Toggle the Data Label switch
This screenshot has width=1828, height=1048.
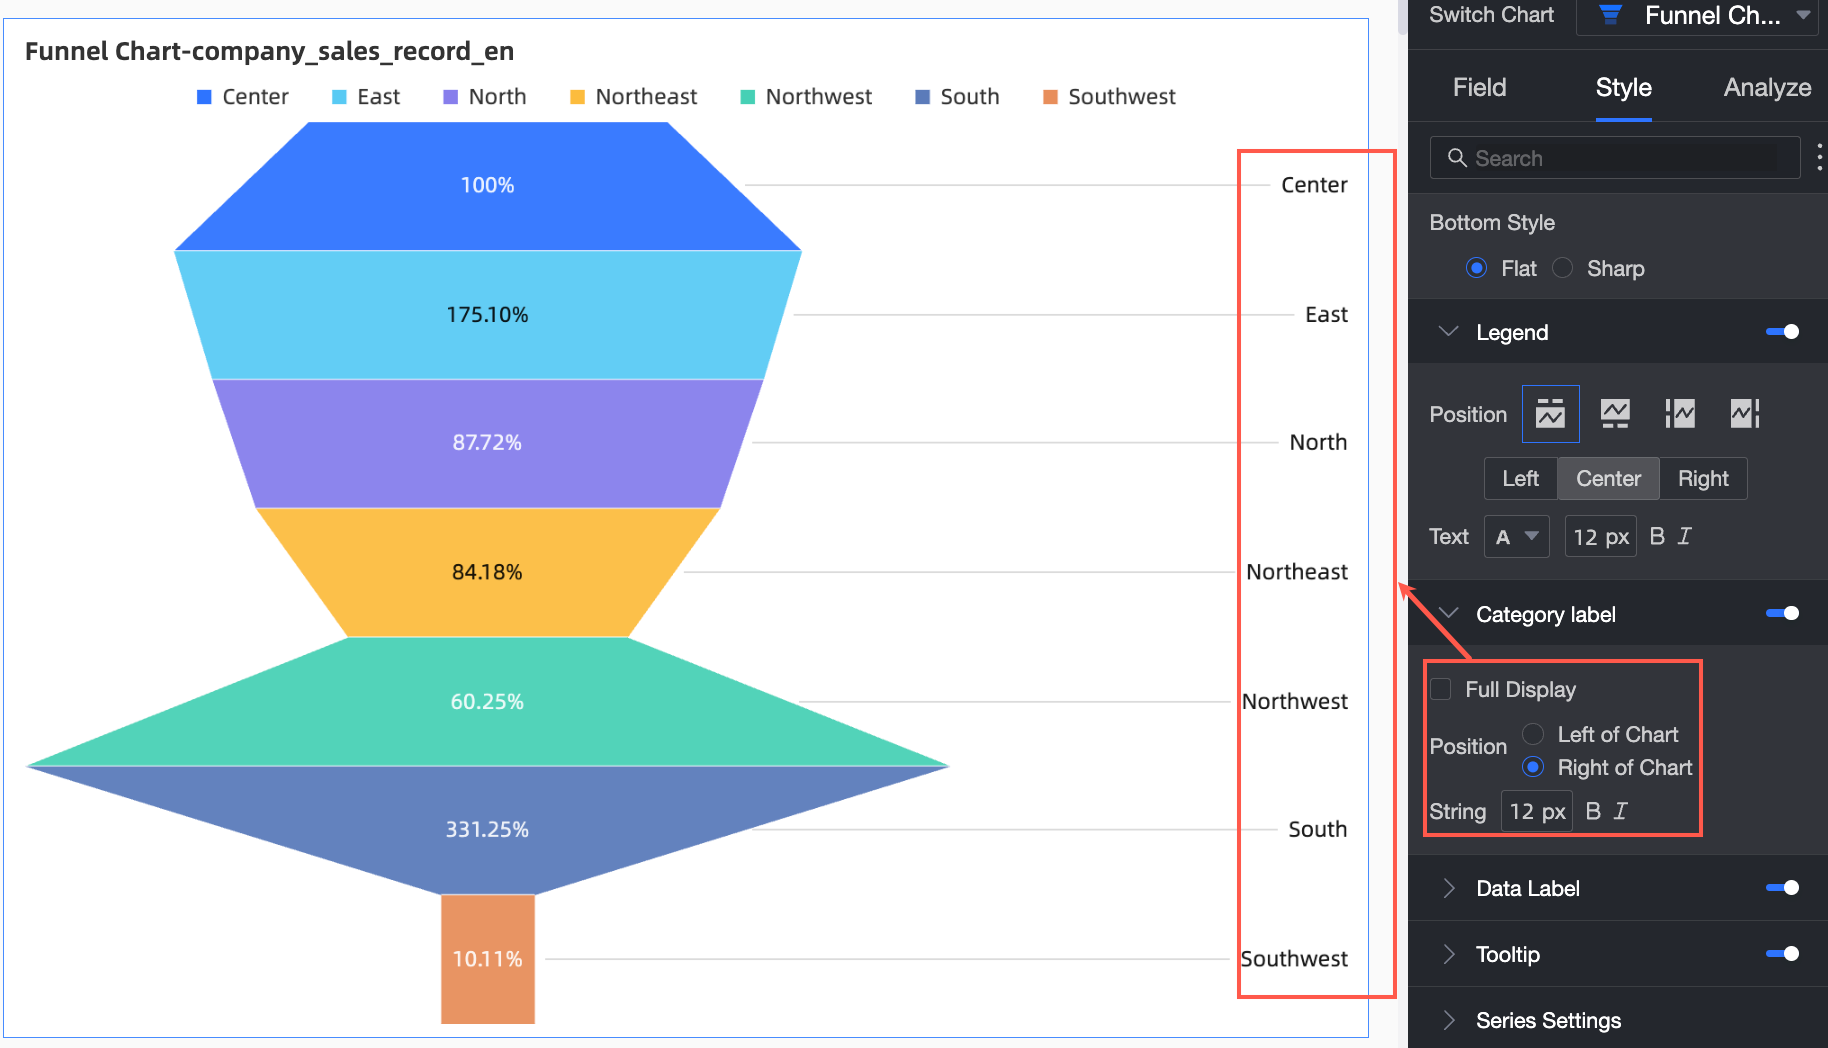pyautogui.click(x=1783, y=887)
